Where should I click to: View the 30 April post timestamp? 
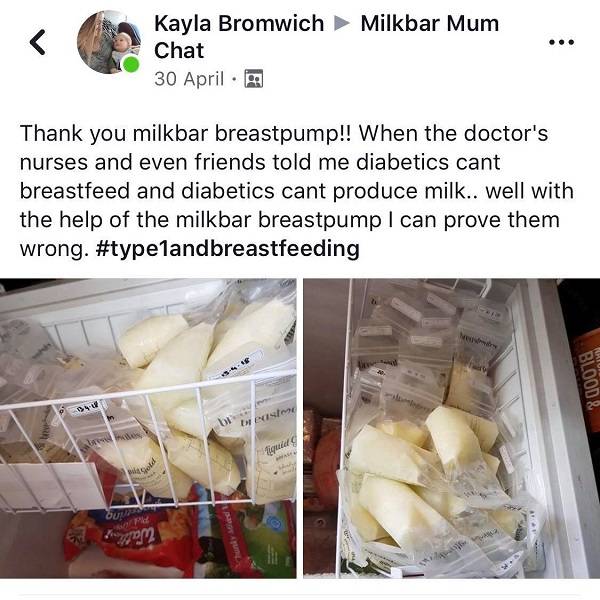pyautogui.click(x=189, y=79)
